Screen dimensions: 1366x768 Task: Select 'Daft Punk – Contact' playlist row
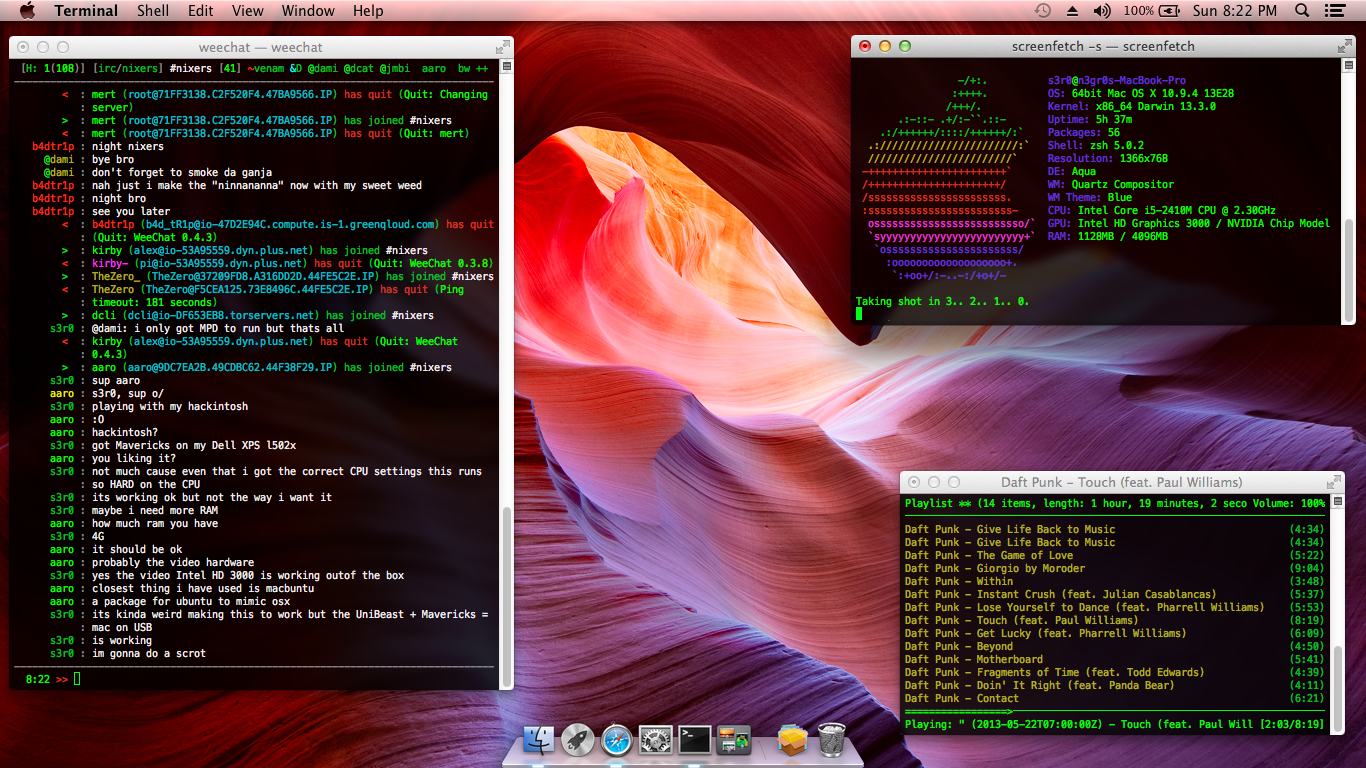(x=1115, y=698)
